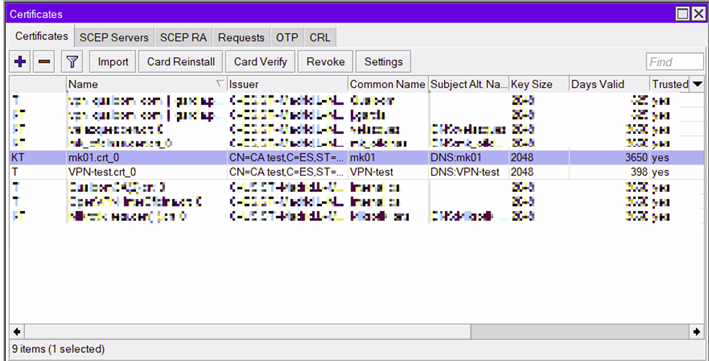
Task: Maximize the Certificates window
Action: [683, 14]
